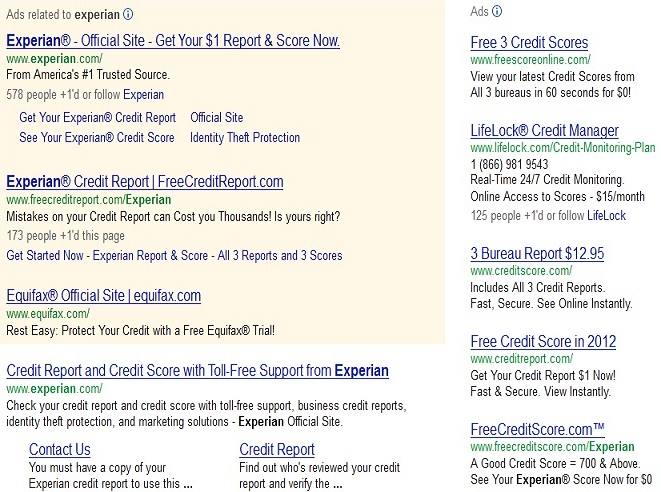The height and width of the screenshot is (492, 661).
Task: Click the 'All 3 Reports and 3 Scores' link
Action: (x=280, y=255)
